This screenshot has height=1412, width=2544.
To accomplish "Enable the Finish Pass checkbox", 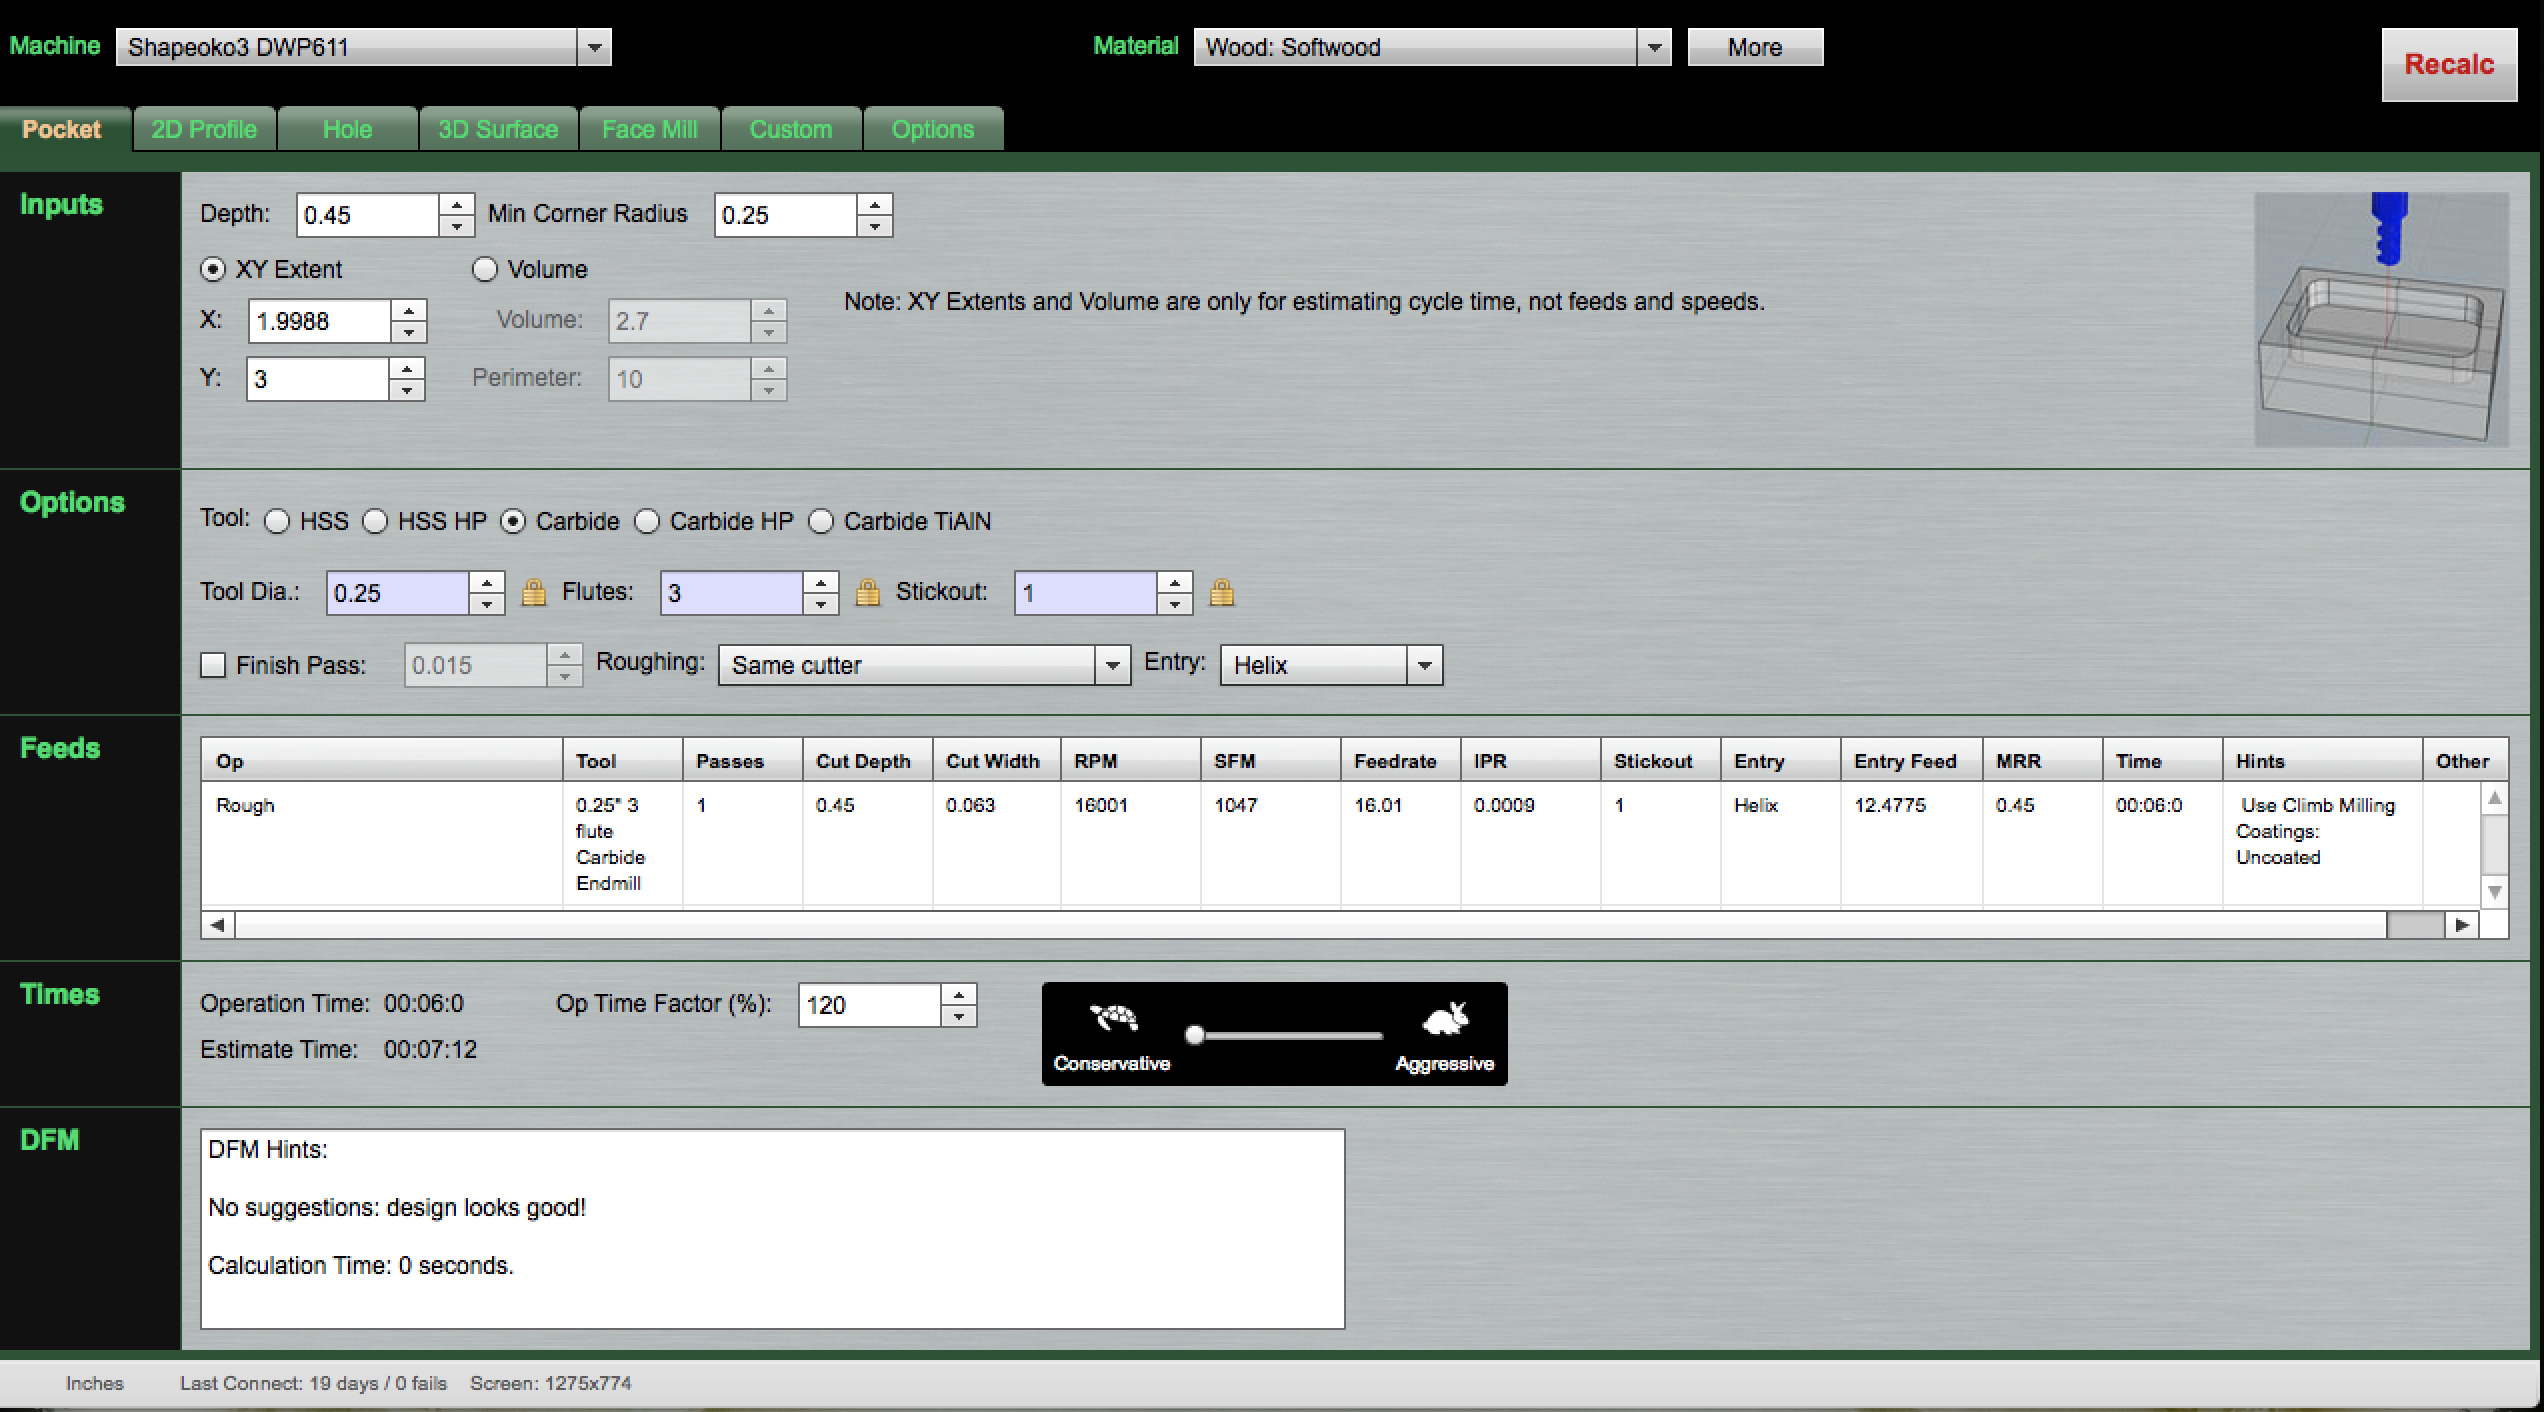I will (x=213, y=666).
